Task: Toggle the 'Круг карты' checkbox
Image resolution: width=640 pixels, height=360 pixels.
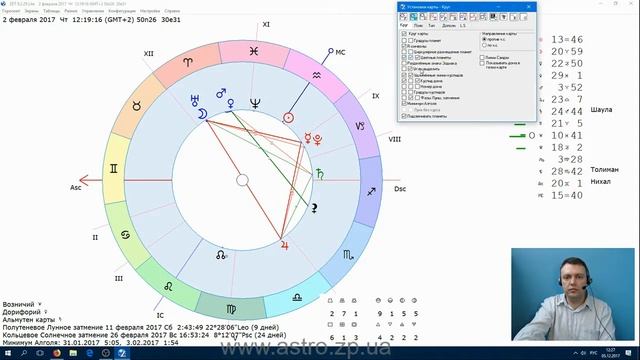Action: click(404, 34)
